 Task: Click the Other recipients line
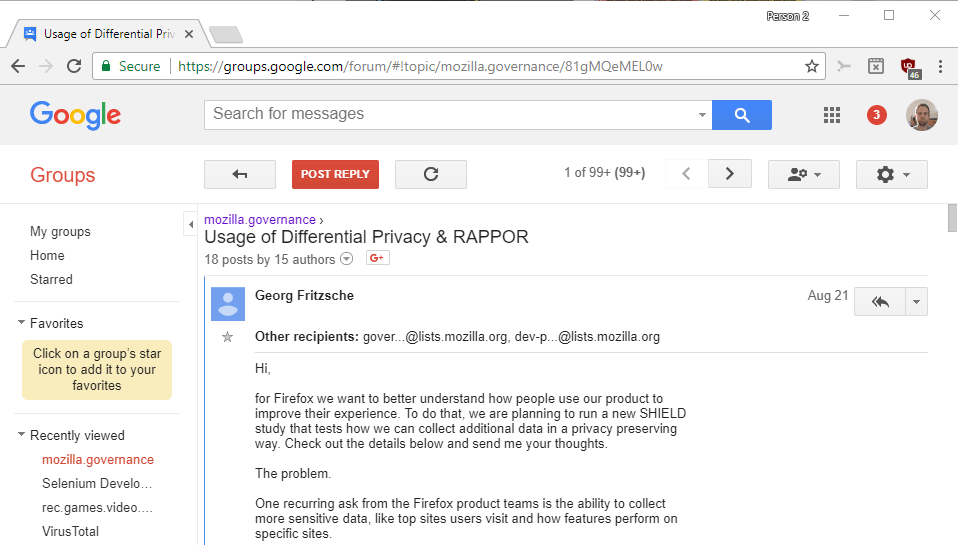[x=457, y=337]
